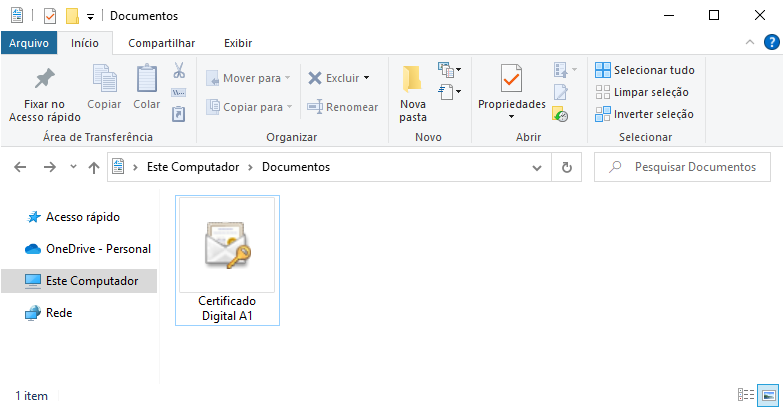Open the Excluir dropdown arrow
The width and height of the screenshot is (784, 408).
point(366,78)
